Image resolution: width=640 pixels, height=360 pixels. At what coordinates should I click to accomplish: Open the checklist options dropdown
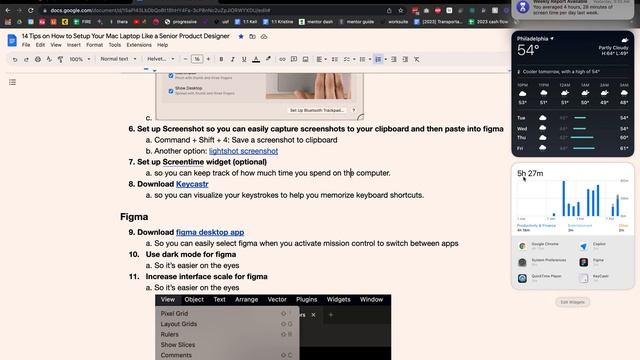pos(354,59)
